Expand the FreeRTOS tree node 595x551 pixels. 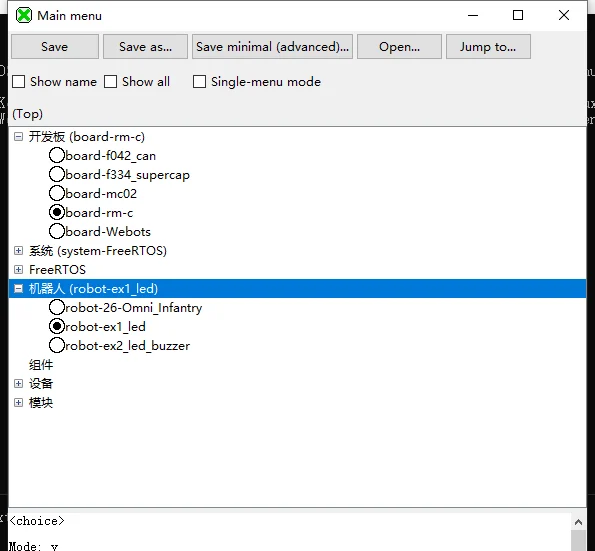(18, 269)
